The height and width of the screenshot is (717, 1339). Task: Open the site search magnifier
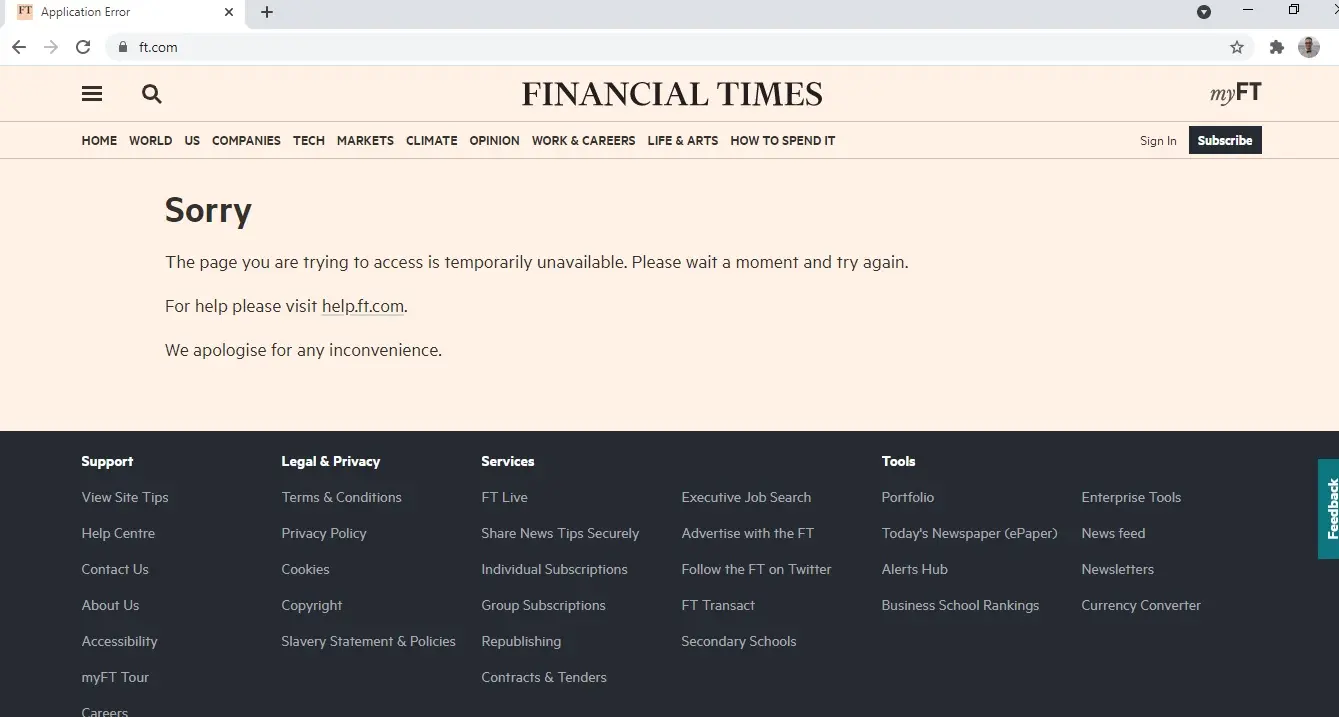click(x=151, y=93)
